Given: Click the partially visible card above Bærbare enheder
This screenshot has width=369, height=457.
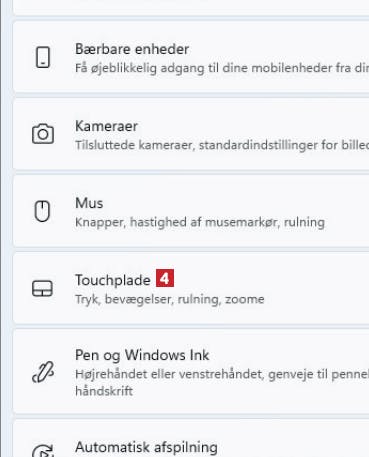Looking at the screenshot, I should tap(191, 7).
